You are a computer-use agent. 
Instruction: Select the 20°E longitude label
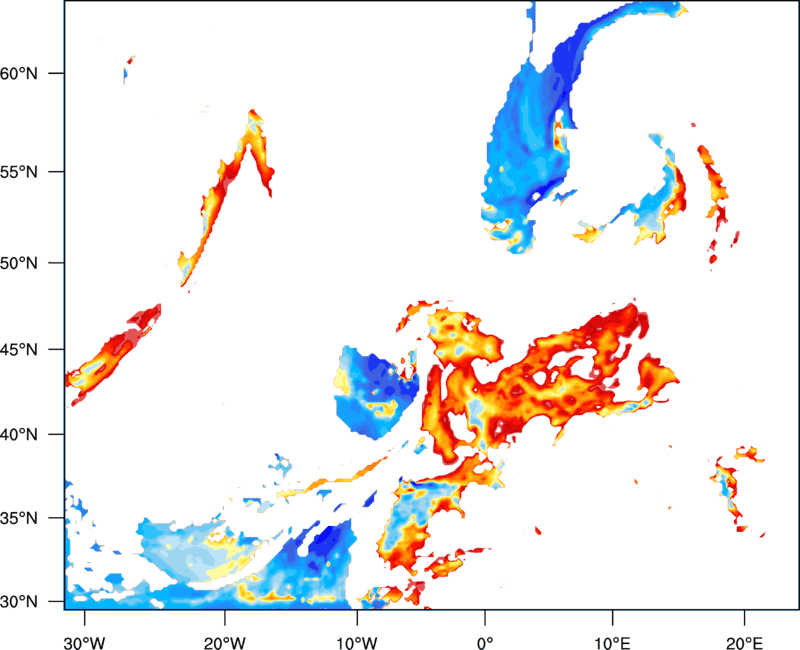[744, 643]
